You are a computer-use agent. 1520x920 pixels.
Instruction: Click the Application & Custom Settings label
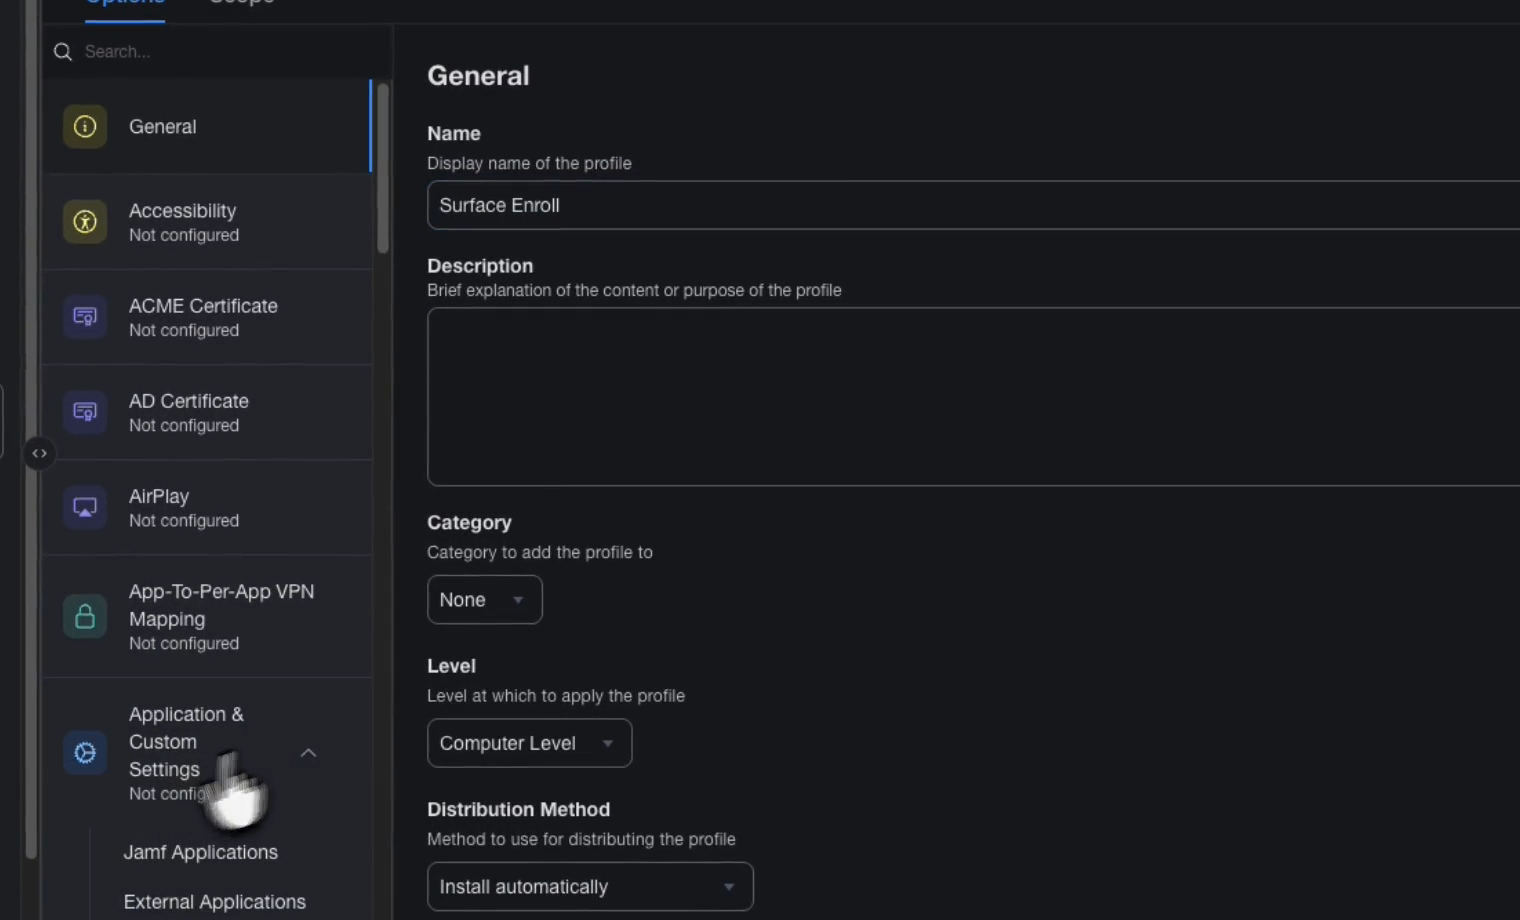(x=186, y=742)
